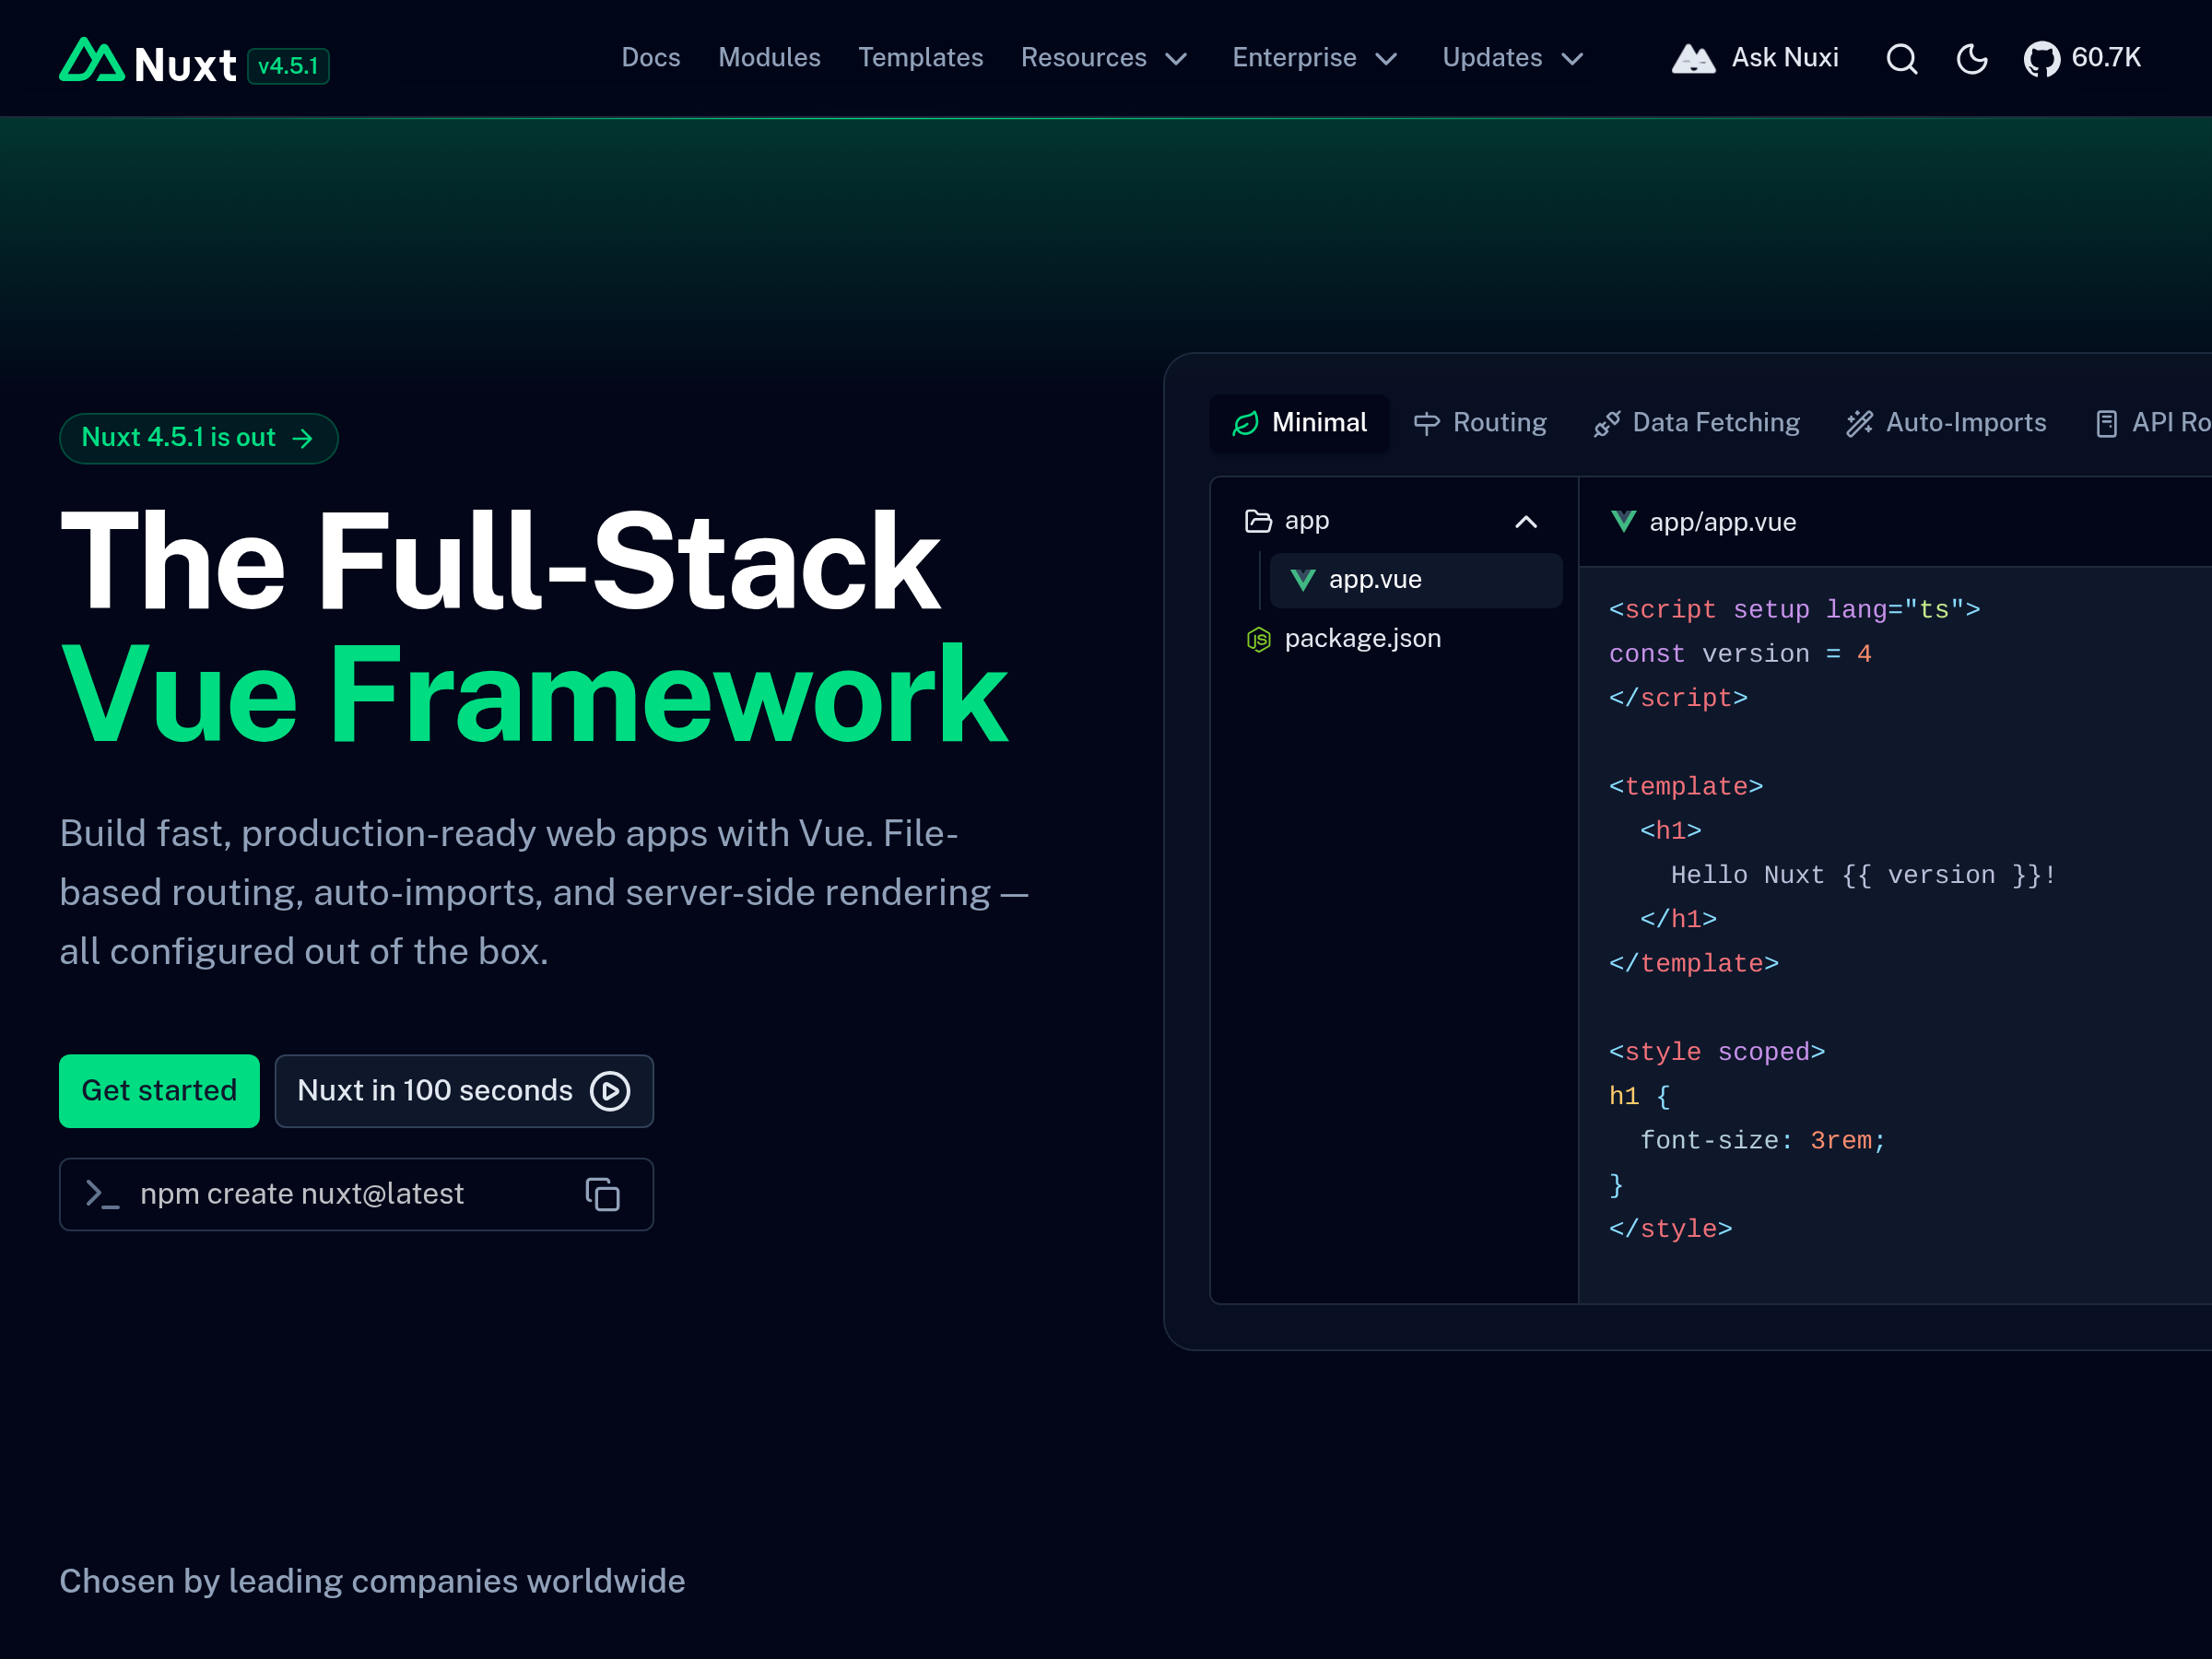Click the Nuxt logo in header
The image size is (2212, 1659).
pyautogui.click(x=148, y=62)
